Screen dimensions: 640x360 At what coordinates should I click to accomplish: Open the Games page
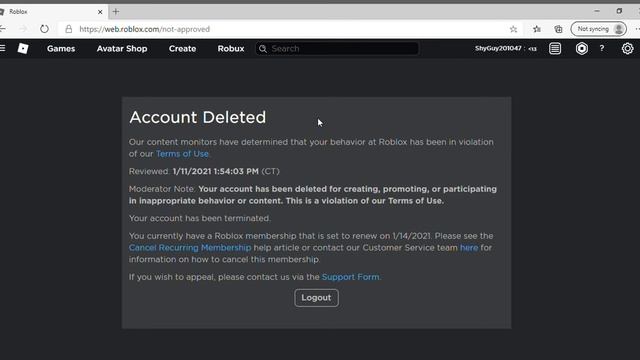point(61,49)
